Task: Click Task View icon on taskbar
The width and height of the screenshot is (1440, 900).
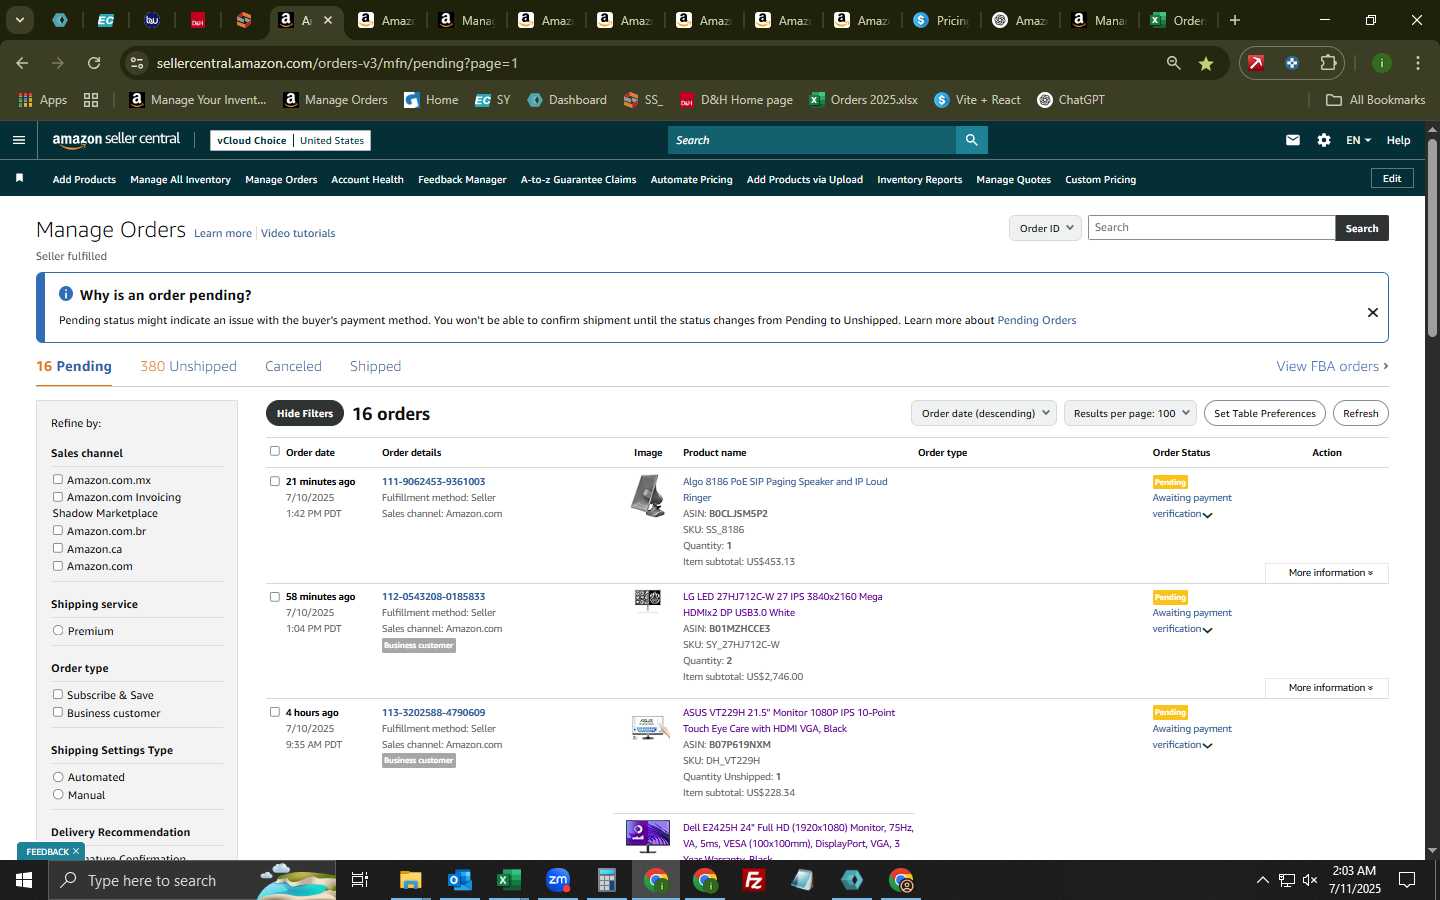Action: 360,880
